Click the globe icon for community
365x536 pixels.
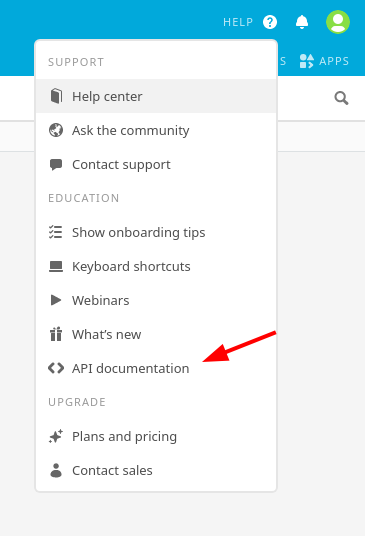[56, 130]
